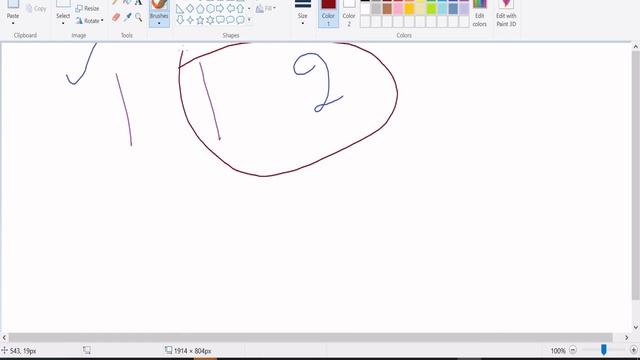Pick the light yellow palette color

(x=420, y=9)
